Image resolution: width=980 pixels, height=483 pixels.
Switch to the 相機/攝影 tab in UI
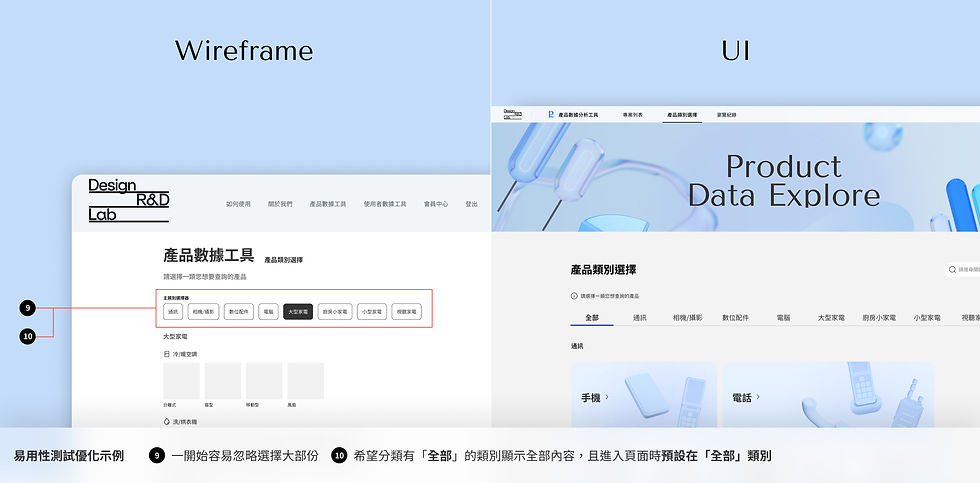point(688,317)
